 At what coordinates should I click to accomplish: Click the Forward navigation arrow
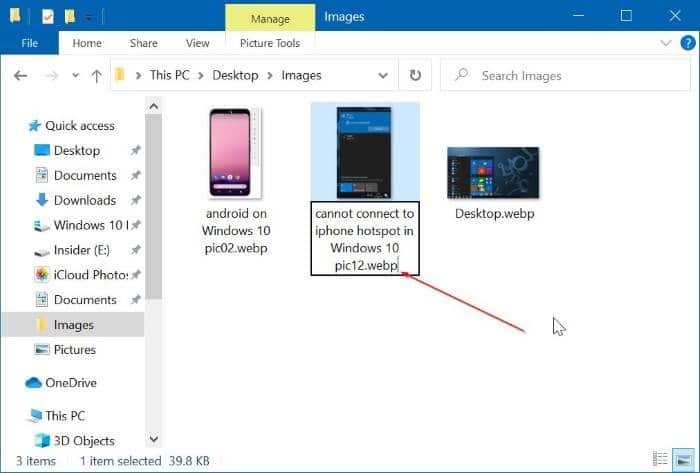click(x=51, y=76)
